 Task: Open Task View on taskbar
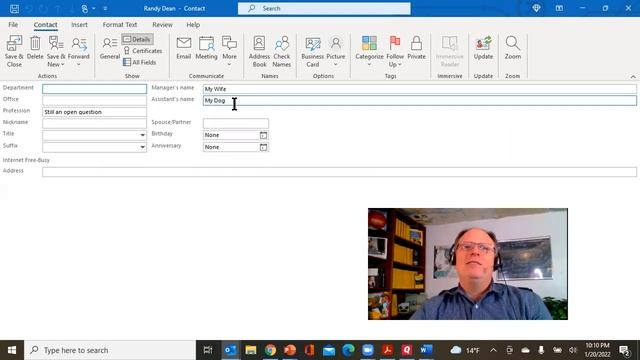click(208, 350)
